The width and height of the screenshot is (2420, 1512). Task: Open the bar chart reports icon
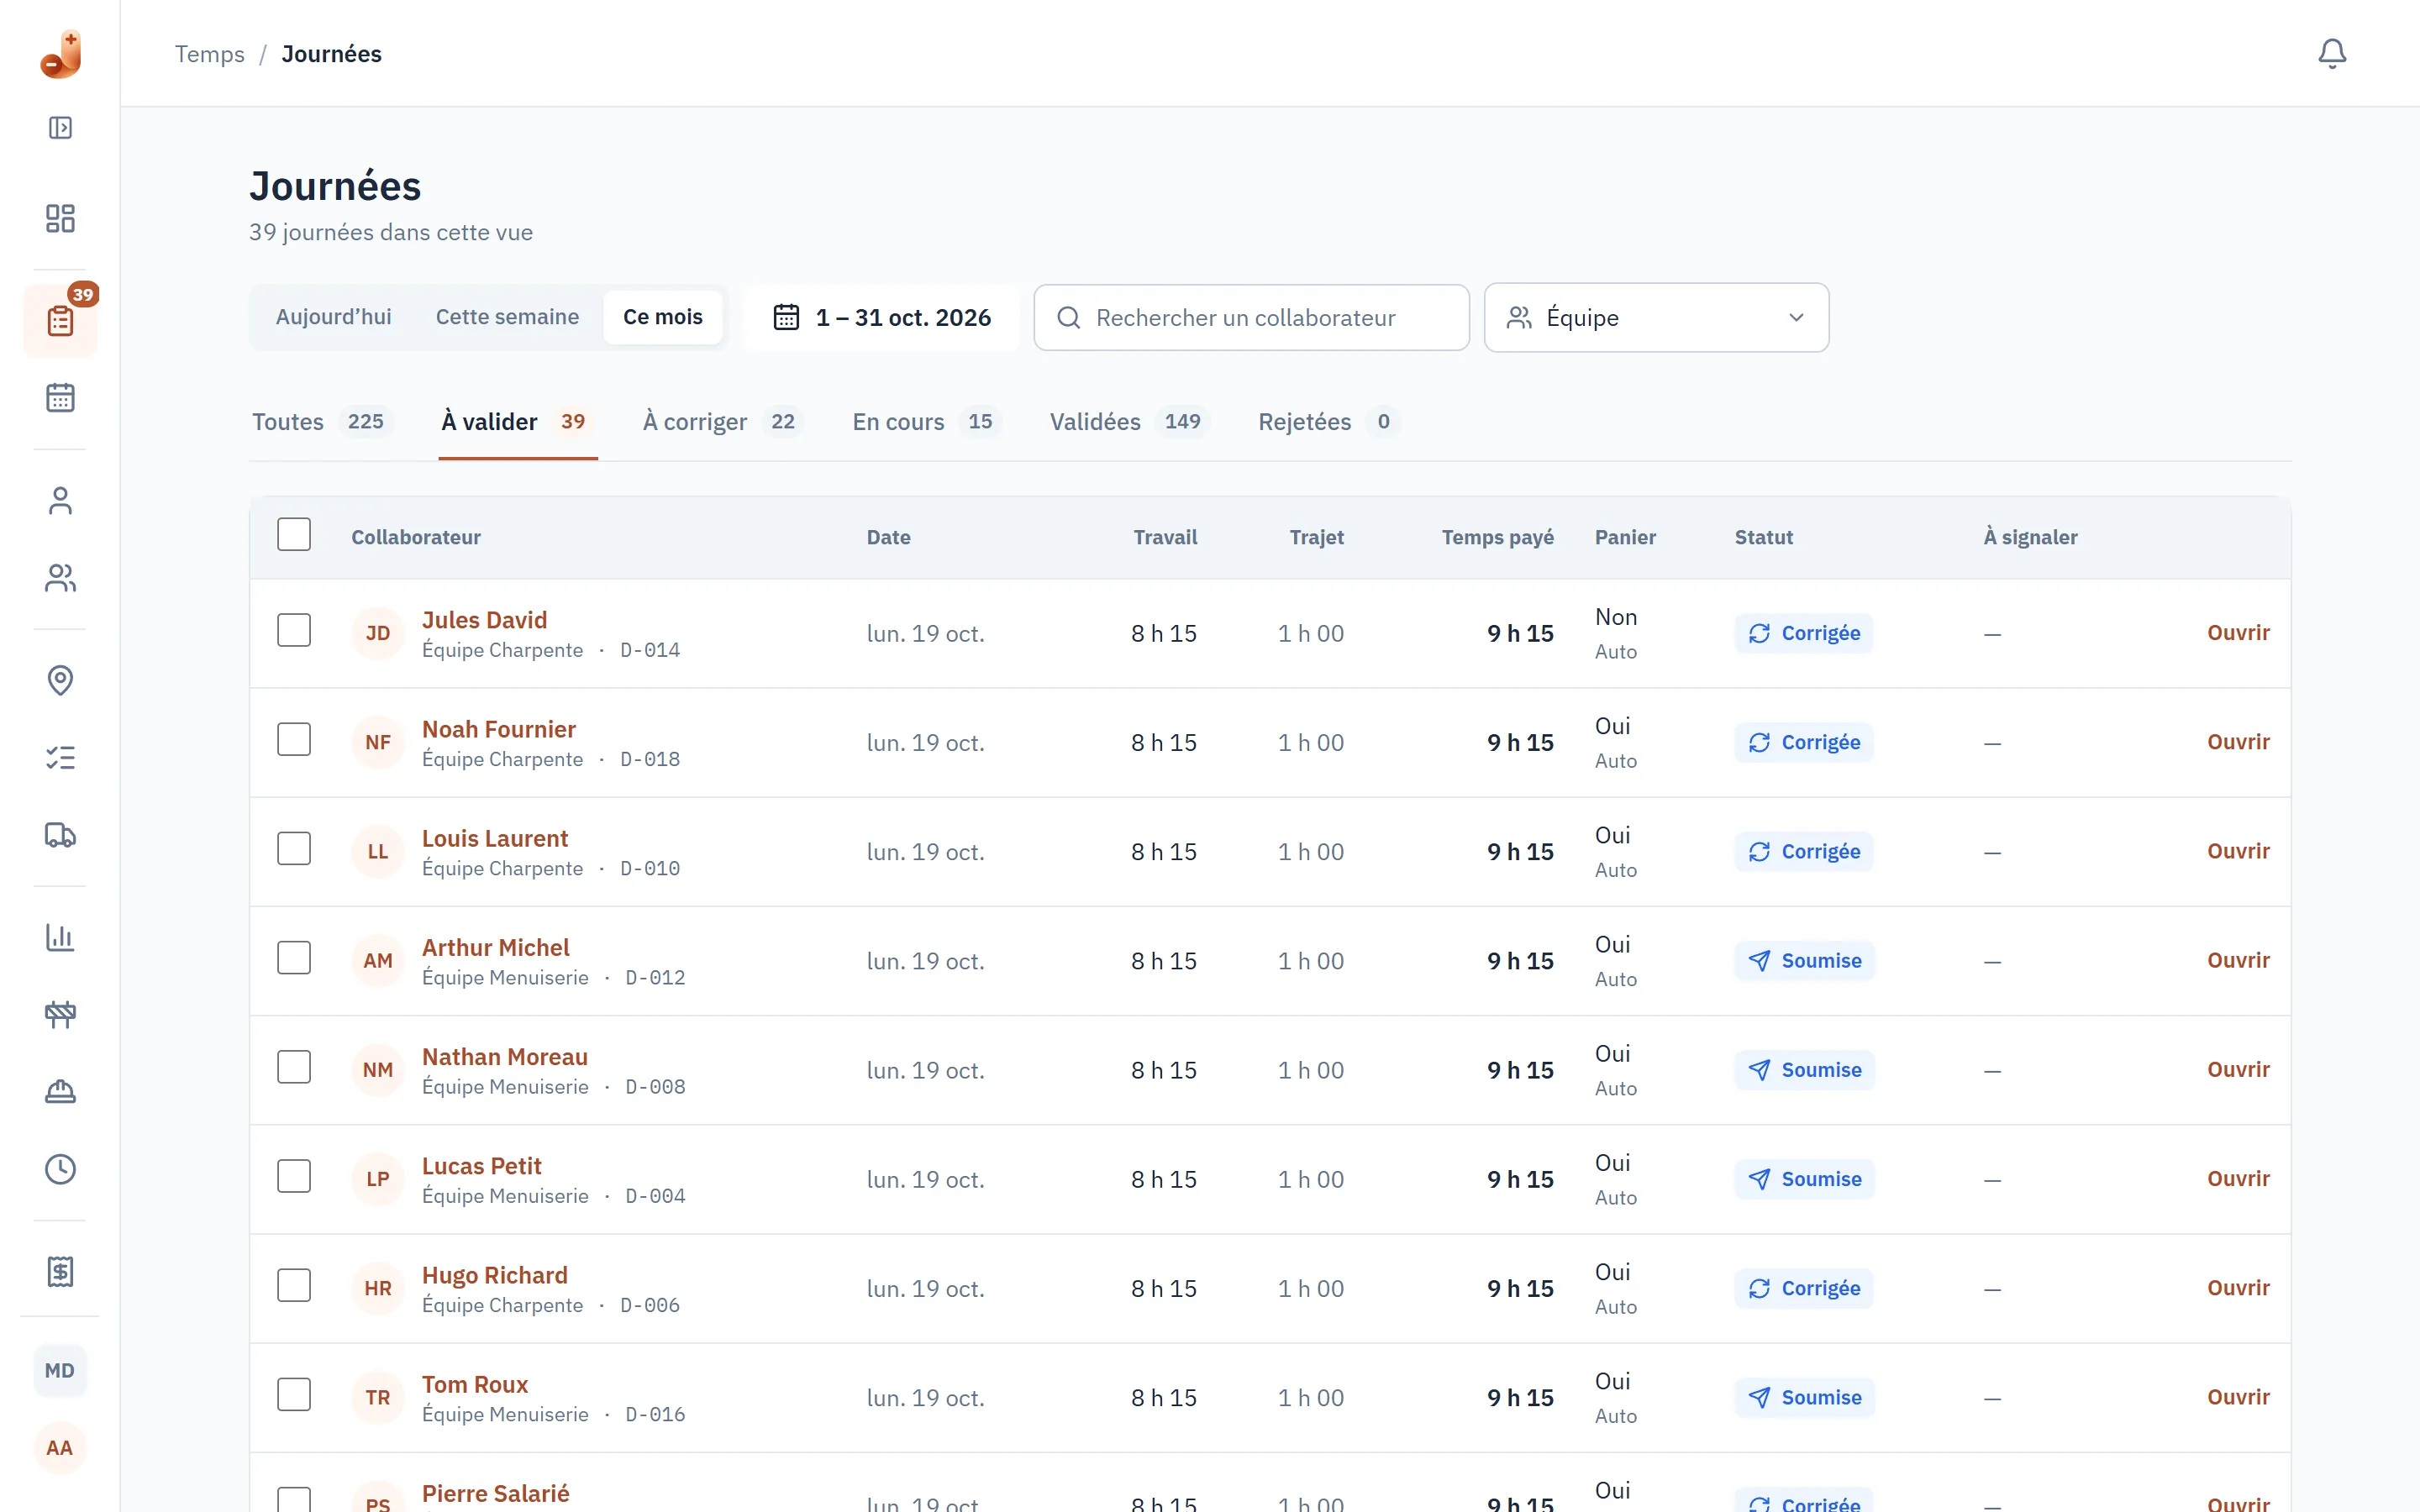pos(60,937)
